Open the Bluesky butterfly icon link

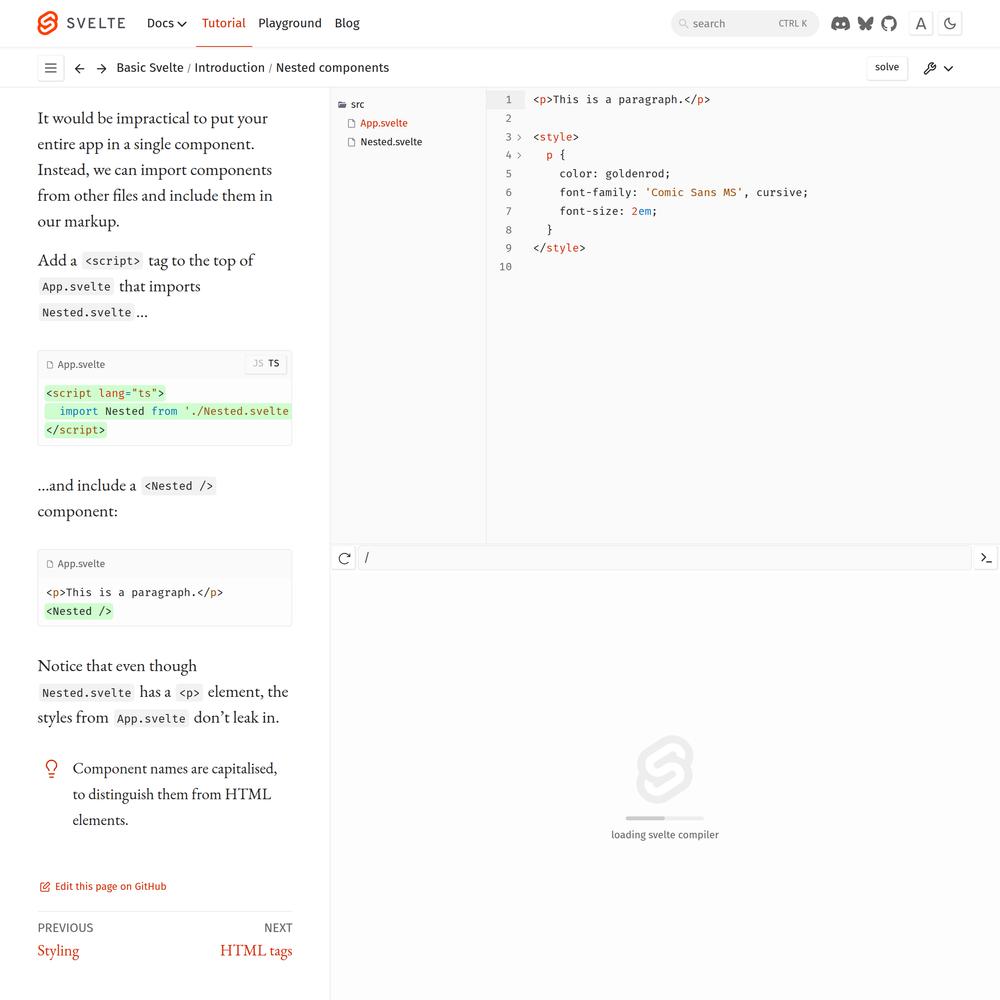[865, 24]
